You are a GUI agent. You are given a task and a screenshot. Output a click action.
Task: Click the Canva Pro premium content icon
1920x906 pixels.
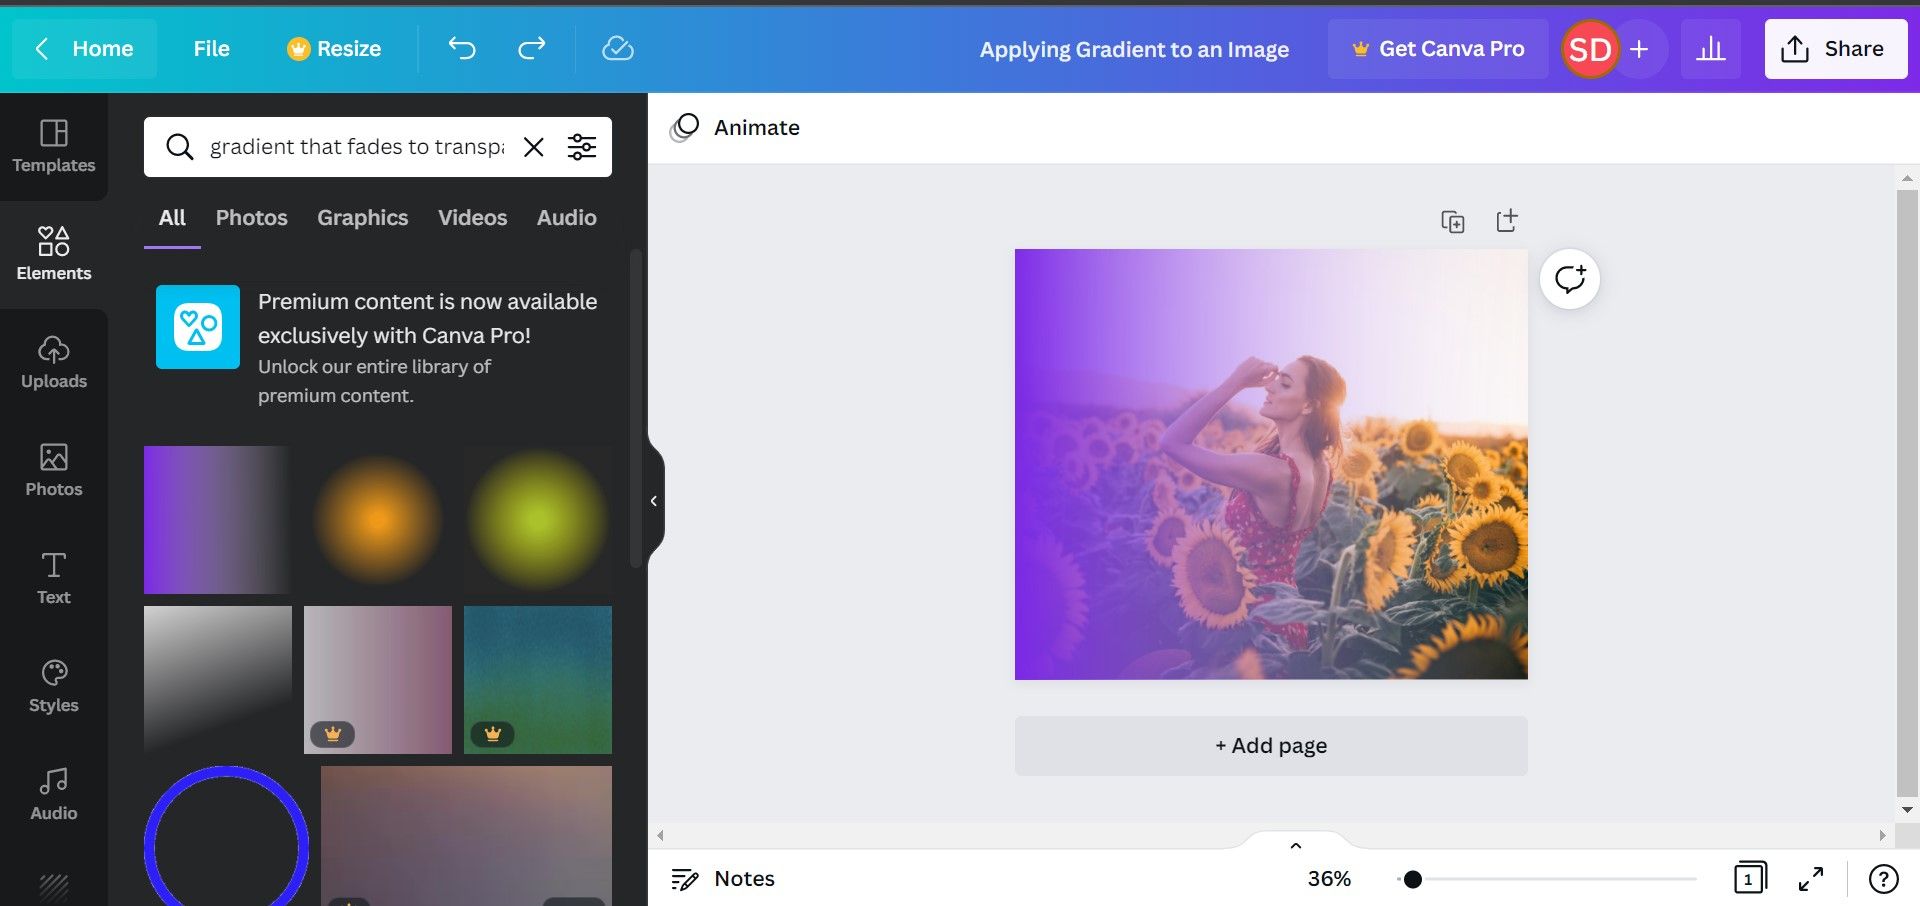point(198,327)
